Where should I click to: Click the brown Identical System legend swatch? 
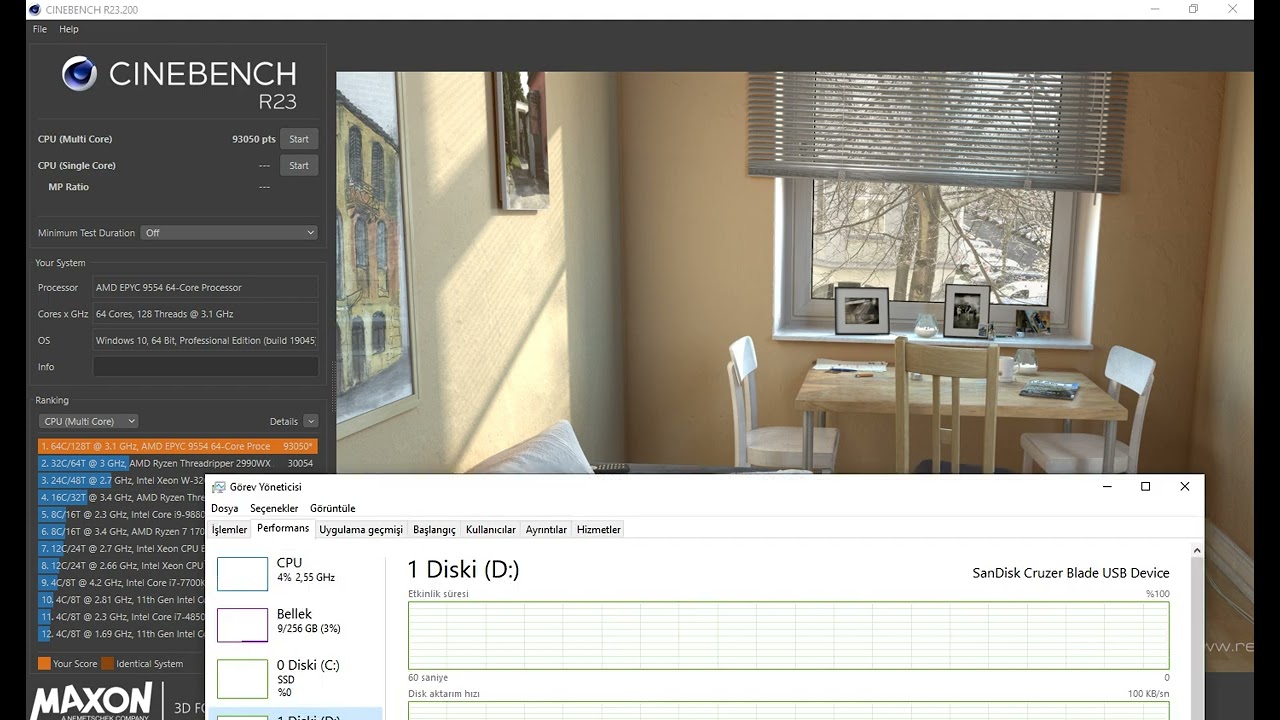[107, 663]
